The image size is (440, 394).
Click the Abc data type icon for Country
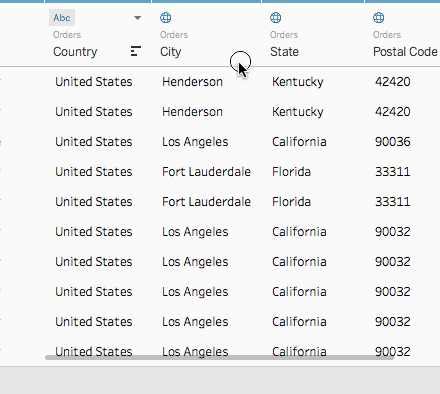(x=62, y=18)
